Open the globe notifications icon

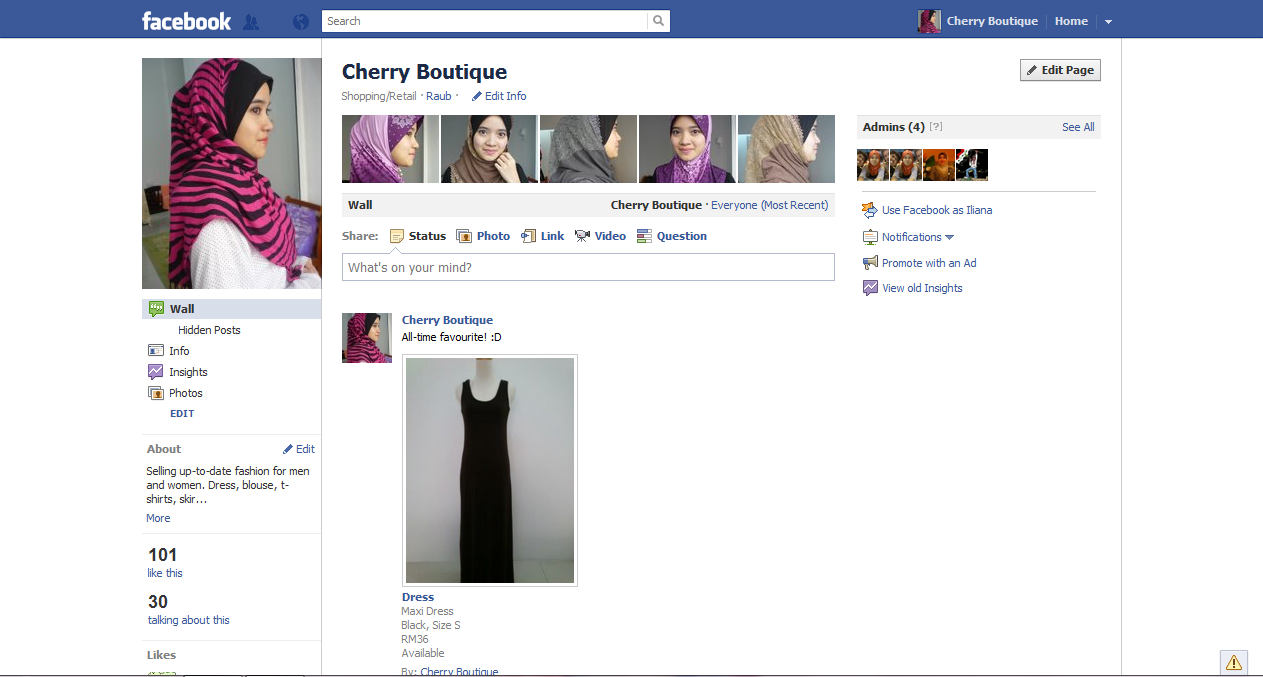(301, 21)
